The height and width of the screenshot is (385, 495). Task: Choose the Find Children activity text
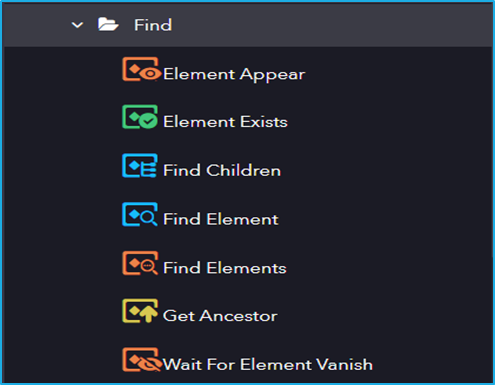click(222, 170)
